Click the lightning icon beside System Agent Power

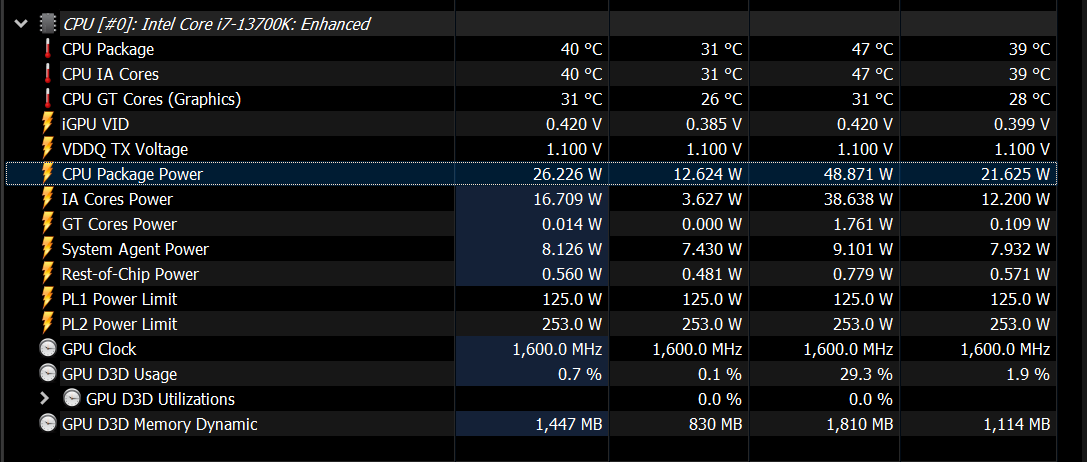(x=47, y=248)
